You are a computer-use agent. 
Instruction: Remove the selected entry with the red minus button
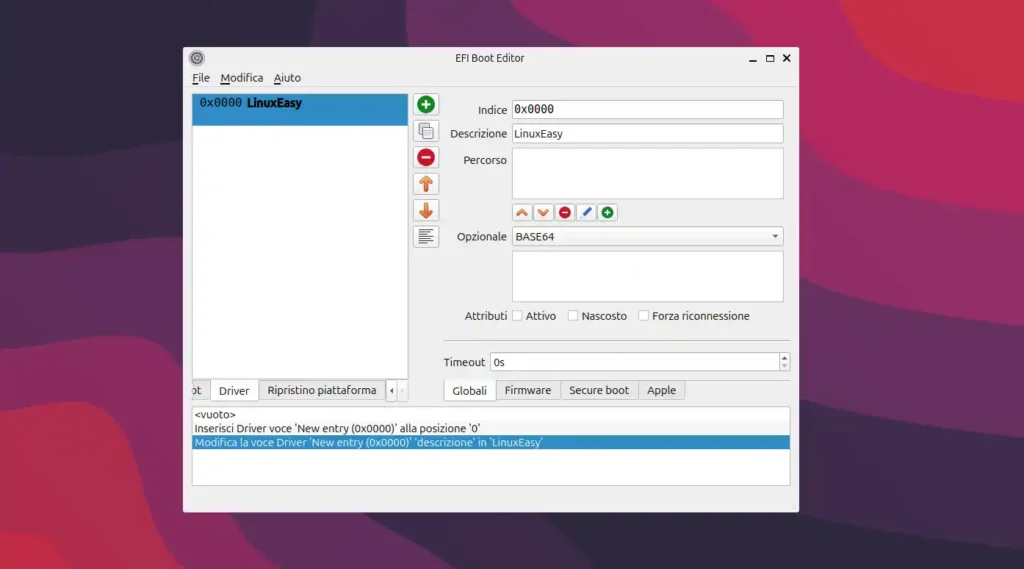click(x=426, y=157)
